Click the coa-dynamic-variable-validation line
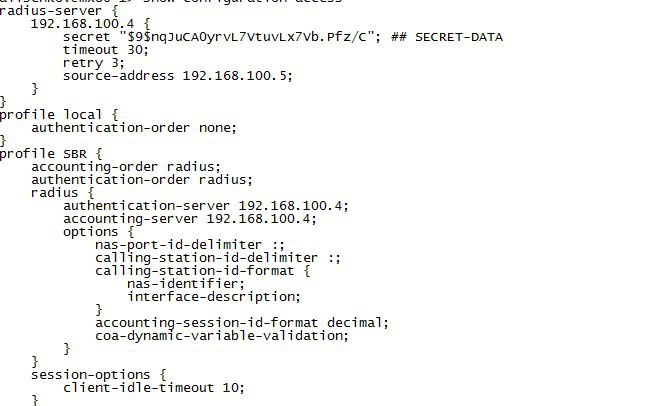 222,336
